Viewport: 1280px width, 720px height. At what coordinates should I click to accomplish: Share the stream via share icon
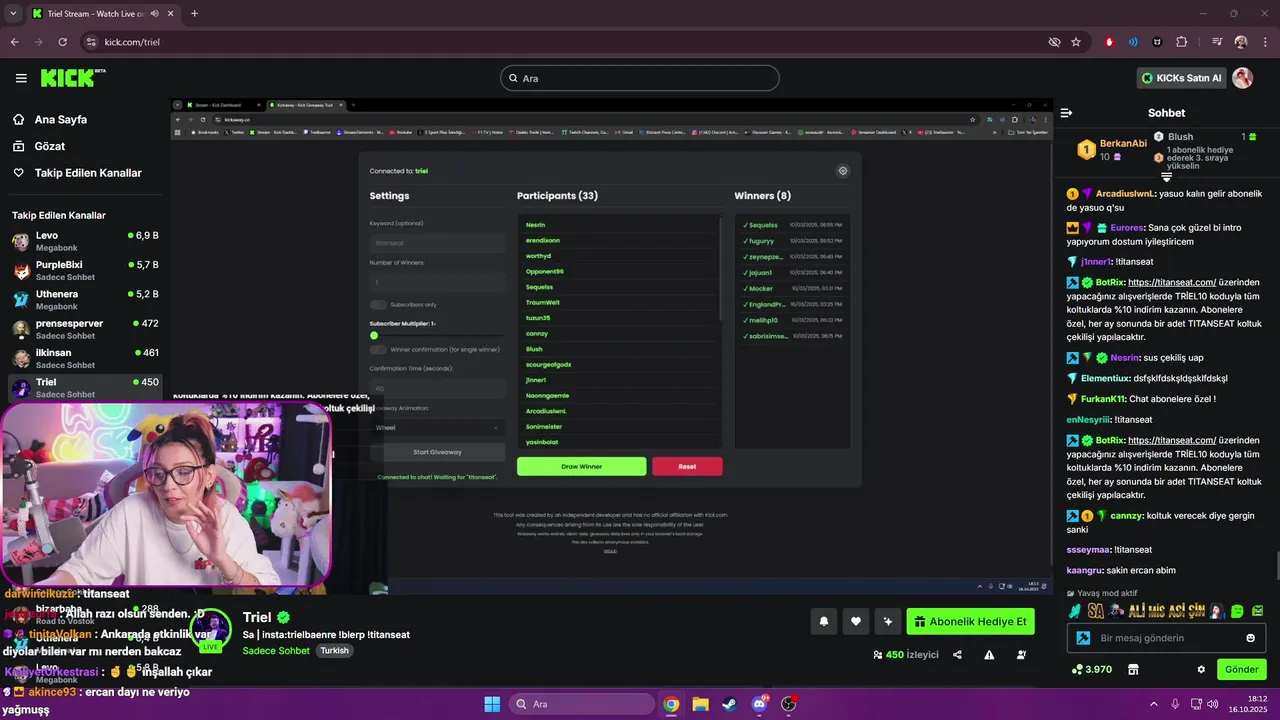point(957,655)
